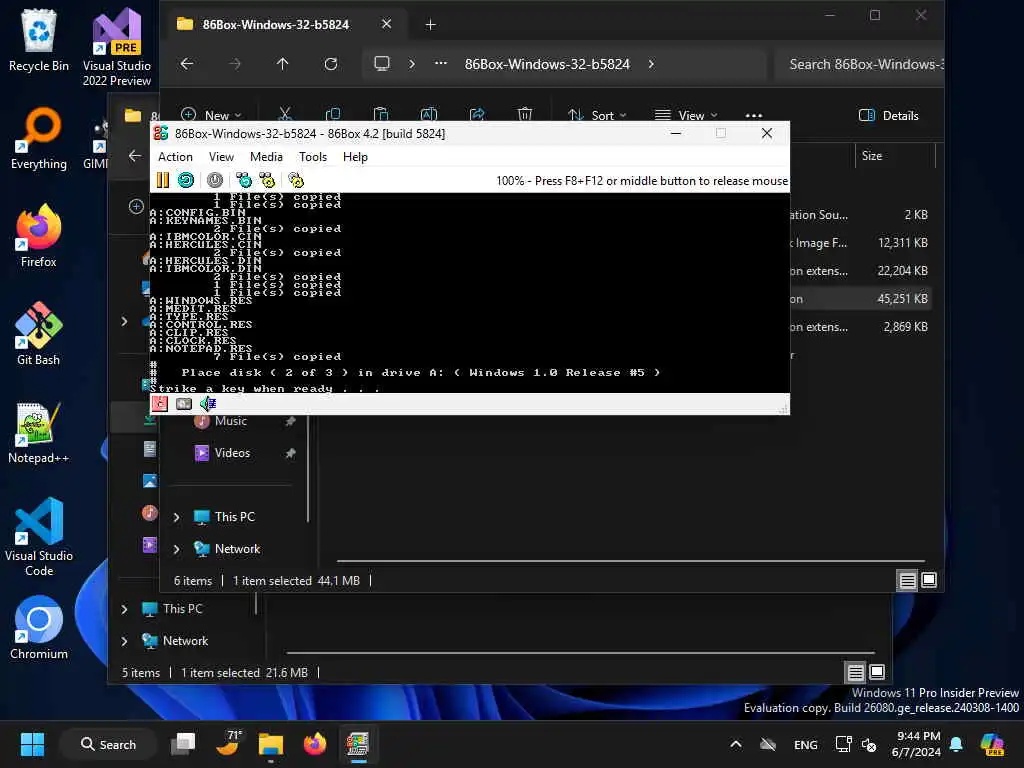
Task: Click the sound status bar icon
Action: click(x=208, y=404)
